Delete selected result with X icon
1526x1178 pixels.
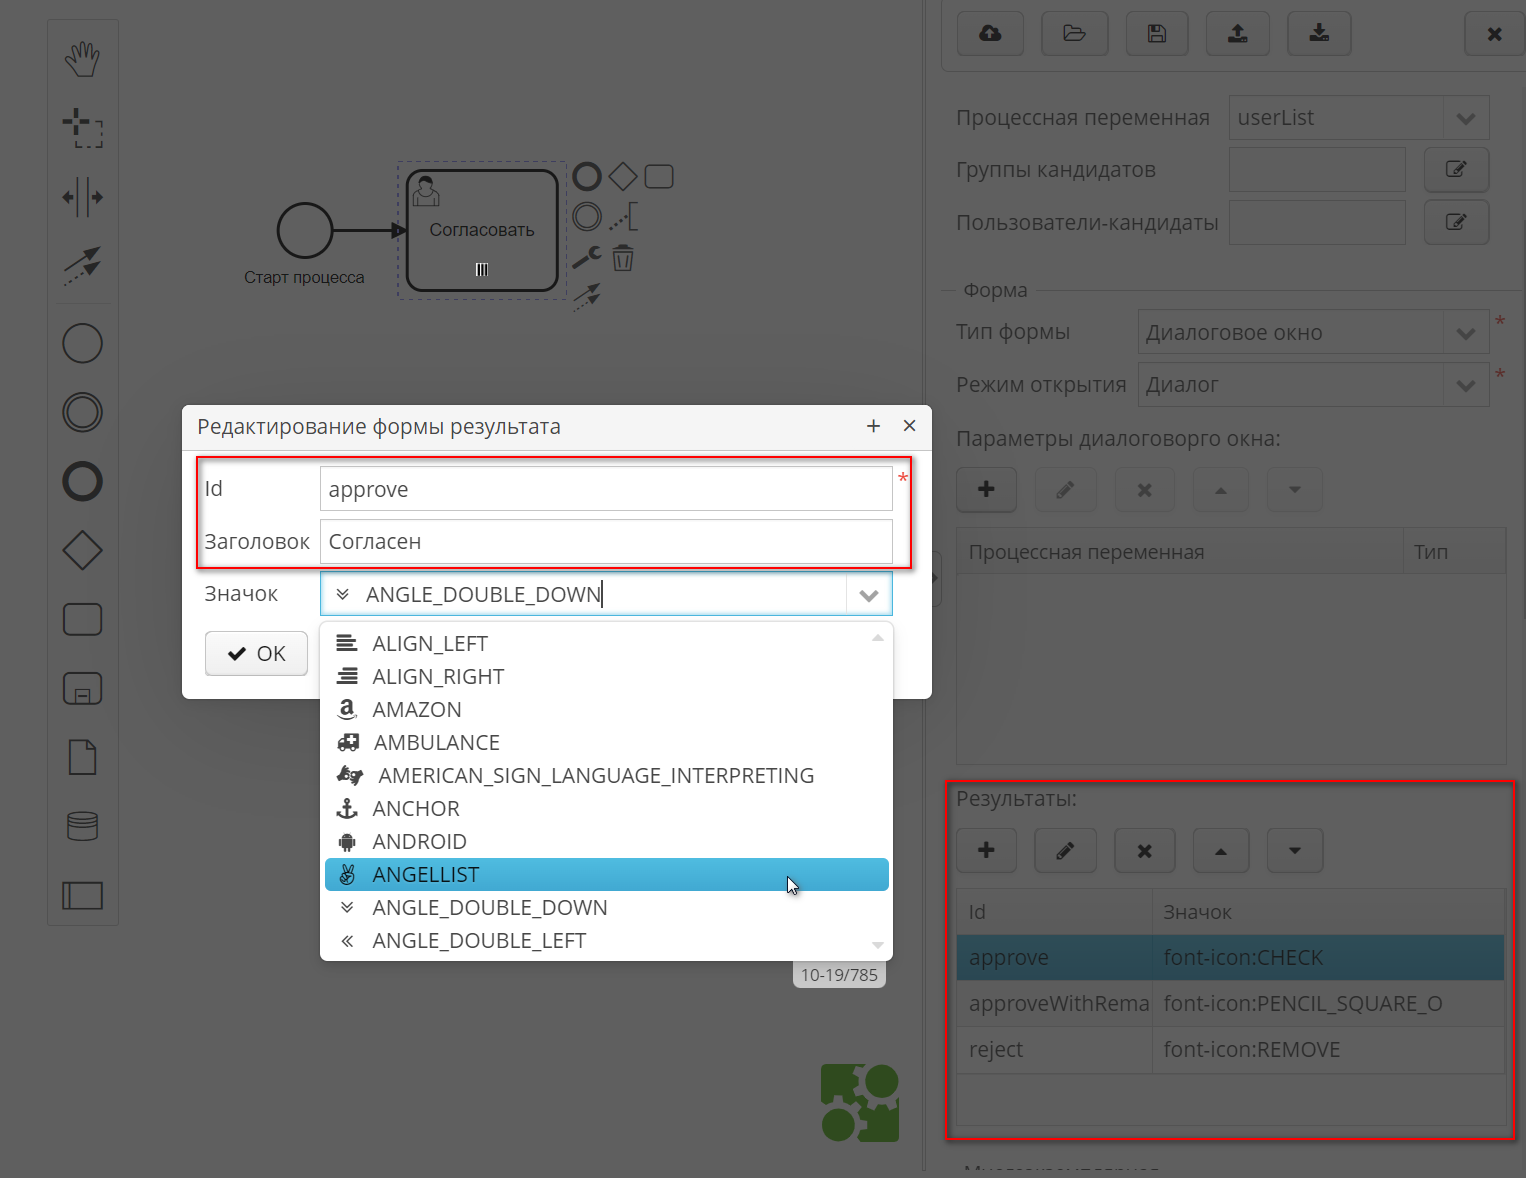(x=1144, y=850)
